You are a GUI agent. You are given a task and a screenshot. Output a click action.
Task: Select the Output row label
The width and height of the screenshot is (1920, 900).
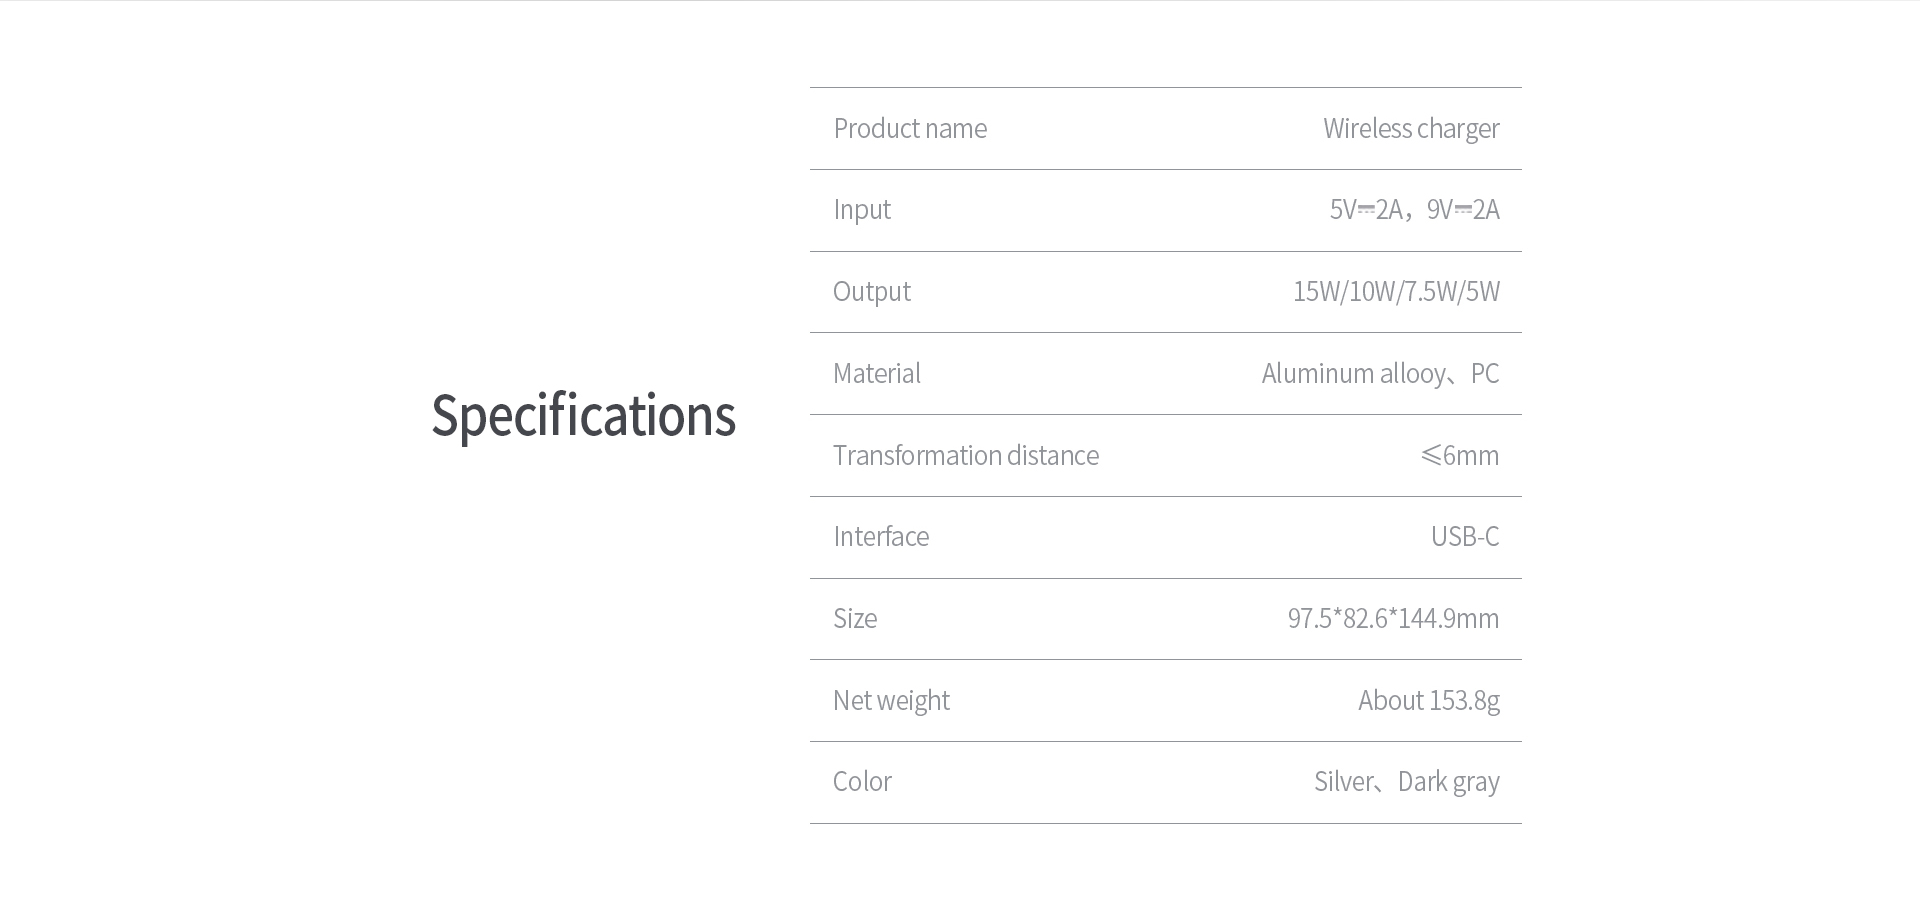coord(872,292)
